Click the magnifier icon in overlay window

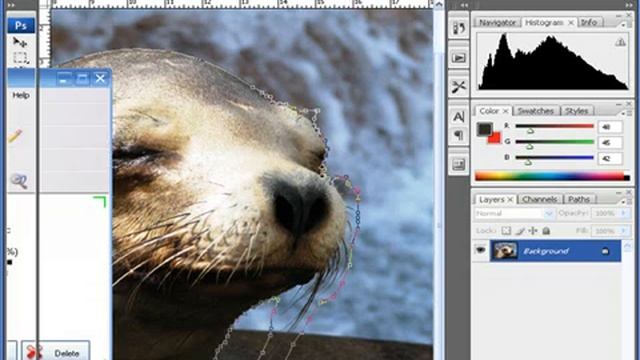[19, 181]
